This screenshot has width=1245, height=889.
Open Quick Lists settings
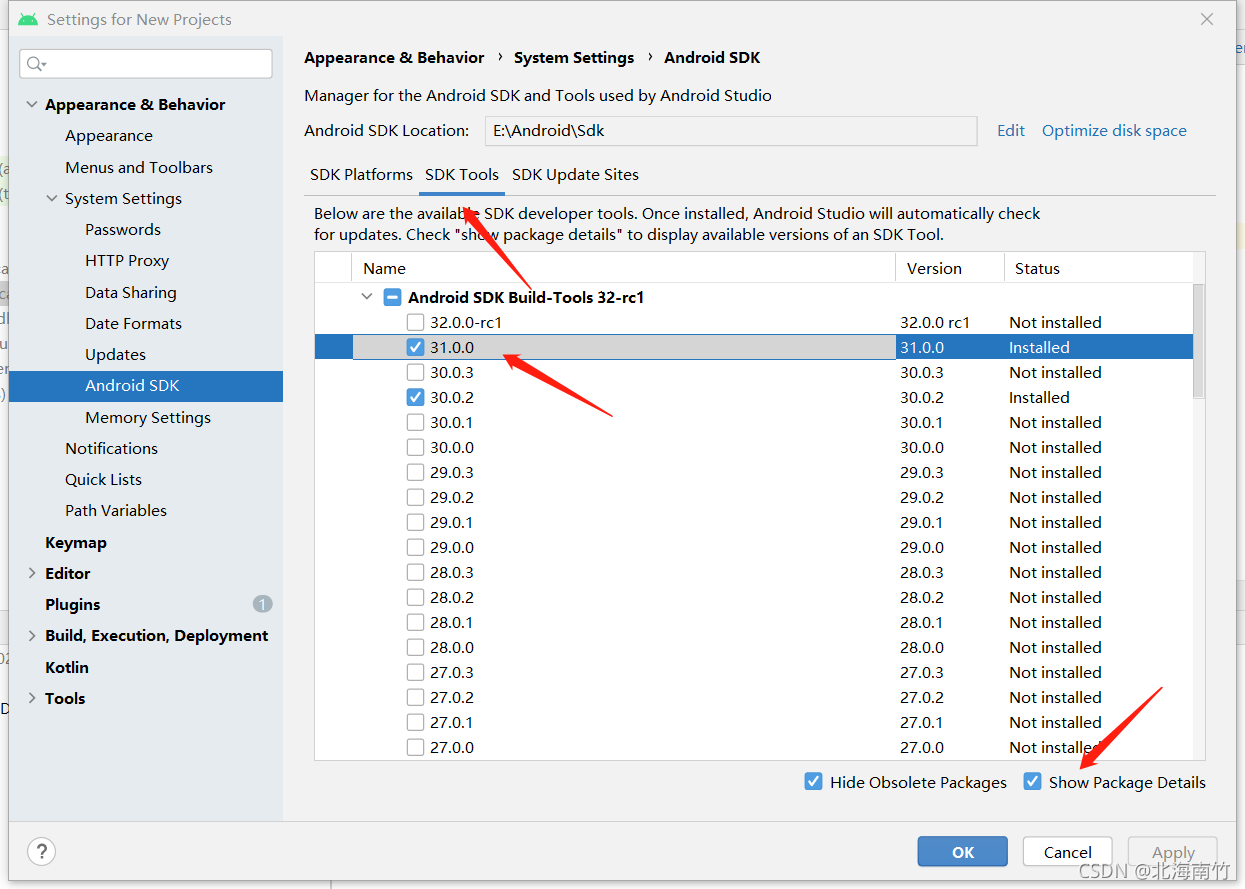coord(103,479)
